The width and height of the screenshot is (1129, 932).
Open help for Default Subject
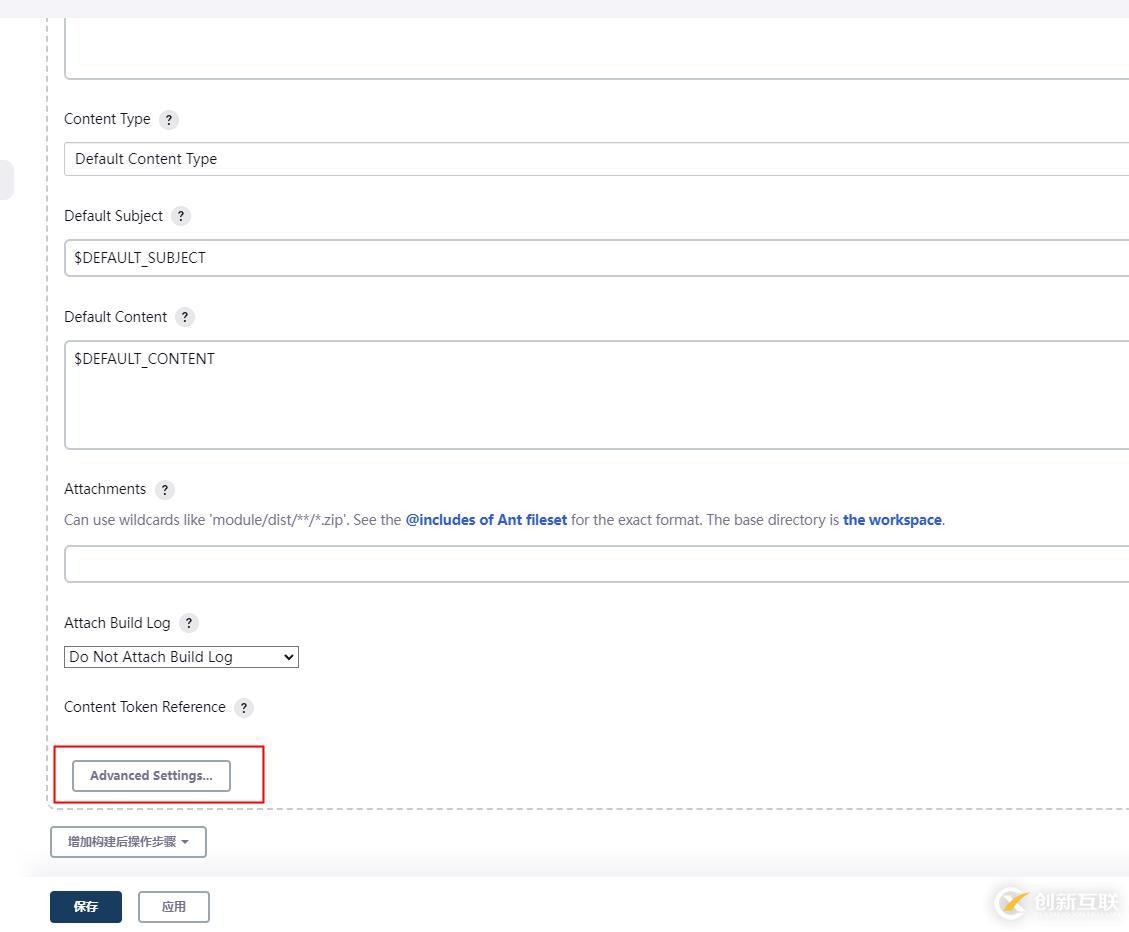[x=181, y=216]
